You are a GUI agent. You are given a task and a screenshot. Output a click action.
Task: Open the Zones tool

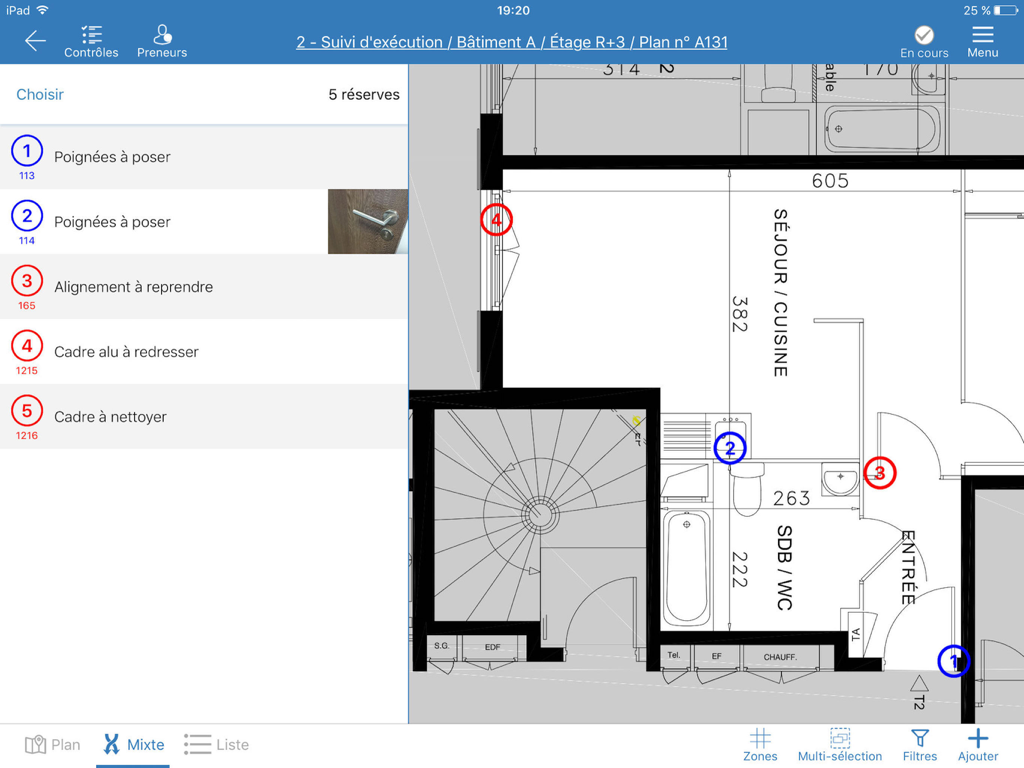coord(760,744)
